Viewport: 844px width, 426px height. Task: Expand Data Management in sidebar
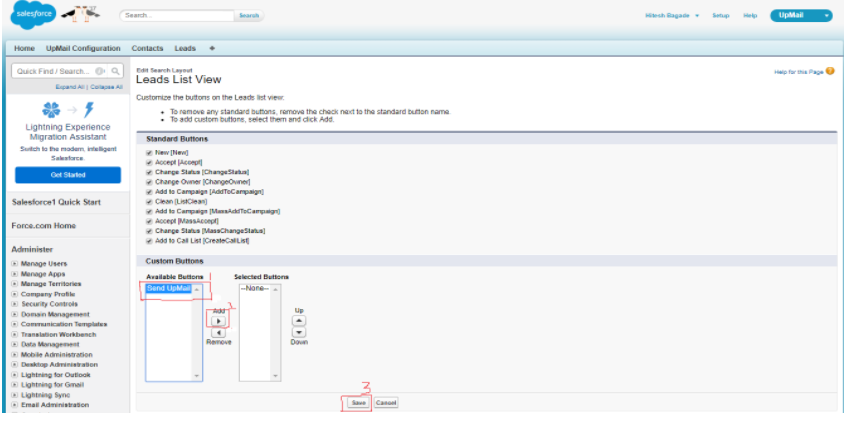point(15,345)
